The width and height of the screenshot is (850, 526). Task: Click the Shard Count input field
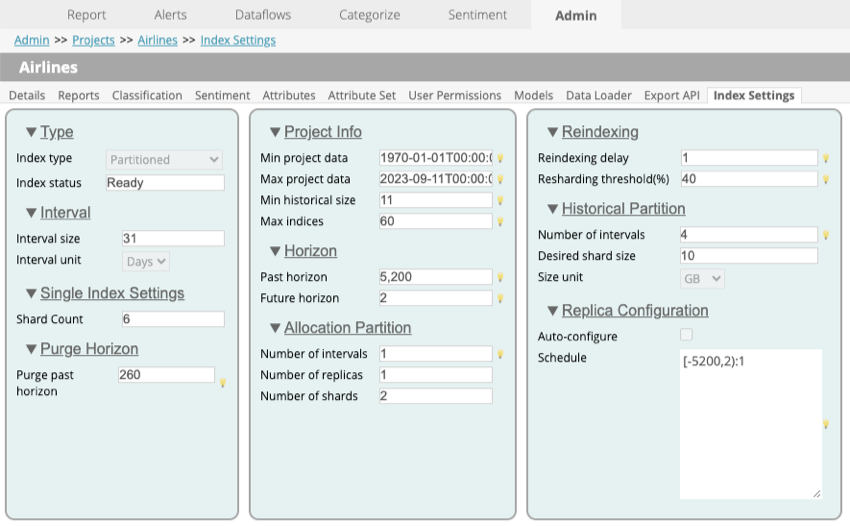(172, 319)
